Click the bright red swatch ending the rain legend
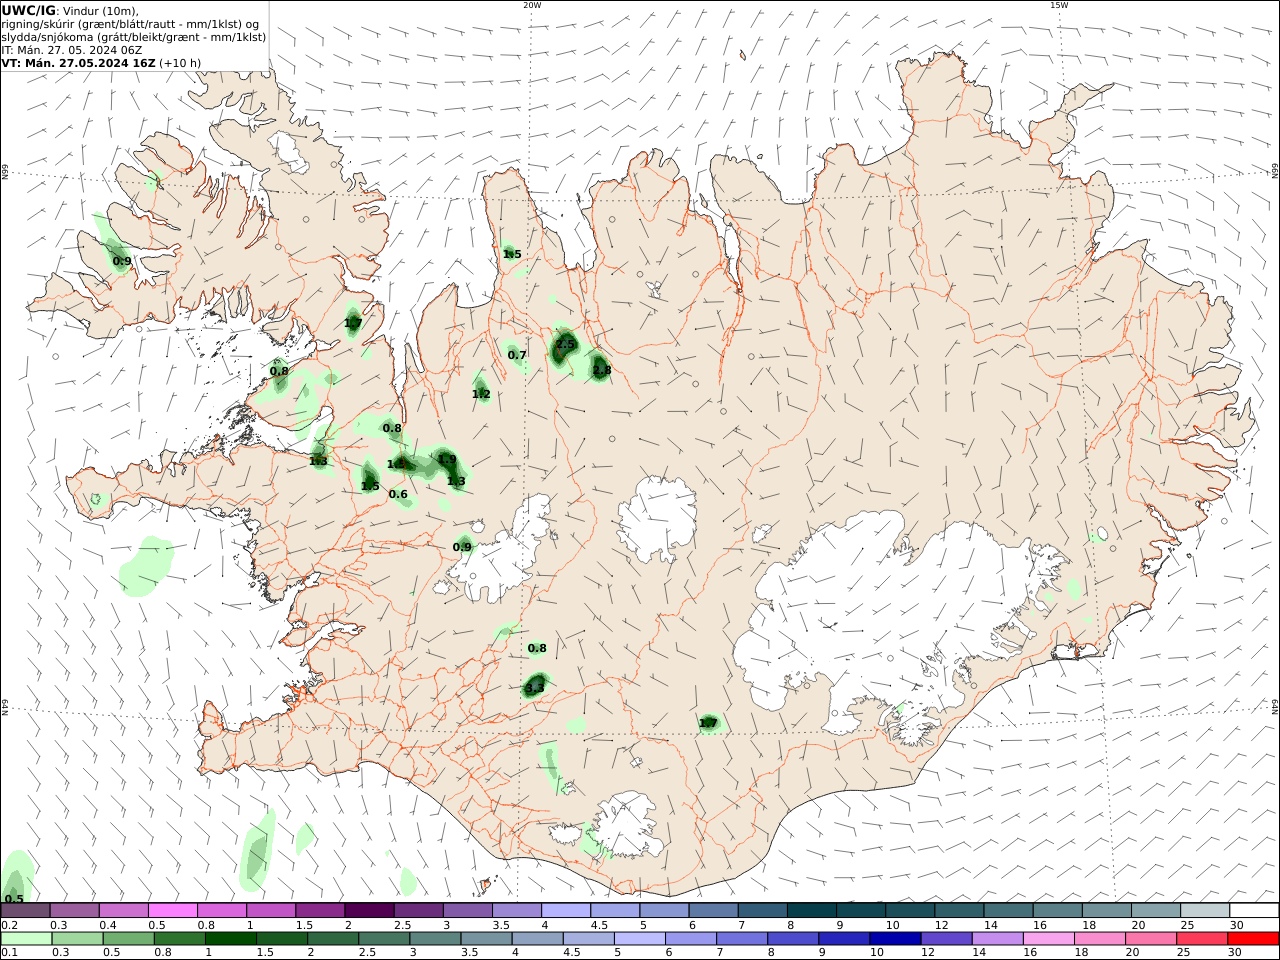This screenshot has width=1280, height=960. [x=1252, y=939]
